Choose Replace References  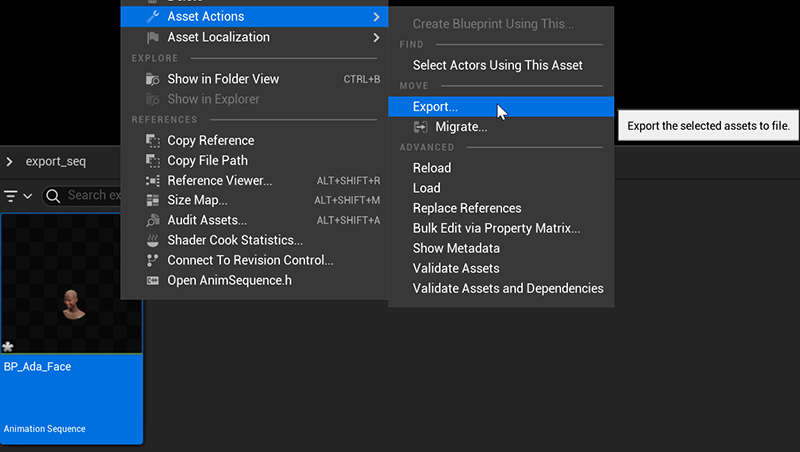pos(501,208)
